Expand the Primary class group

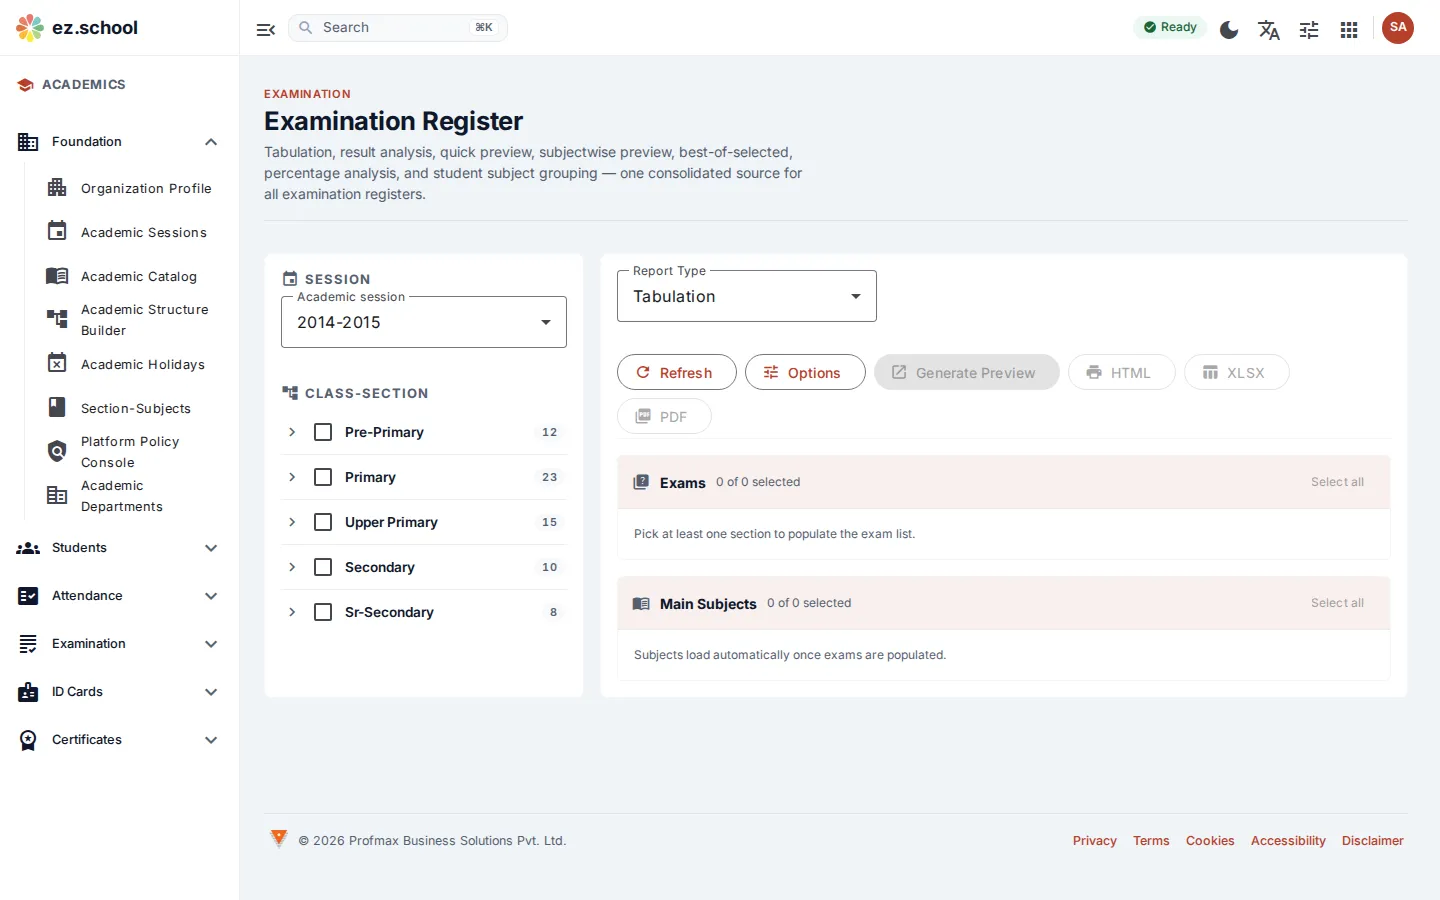coord(292,477)
